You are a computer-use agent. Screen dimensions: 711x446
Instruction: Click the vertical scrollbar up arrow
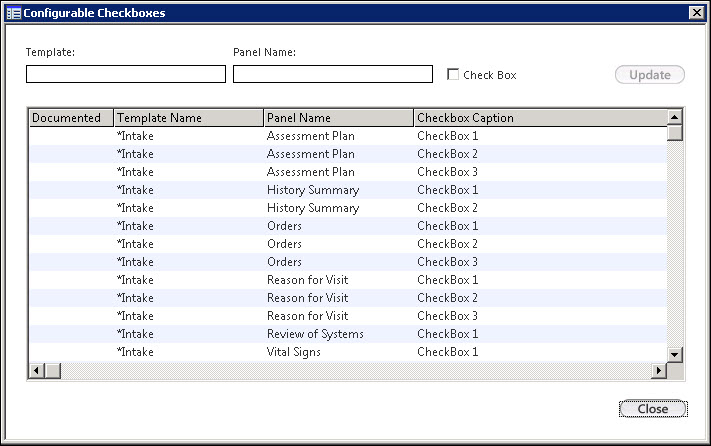675,117
